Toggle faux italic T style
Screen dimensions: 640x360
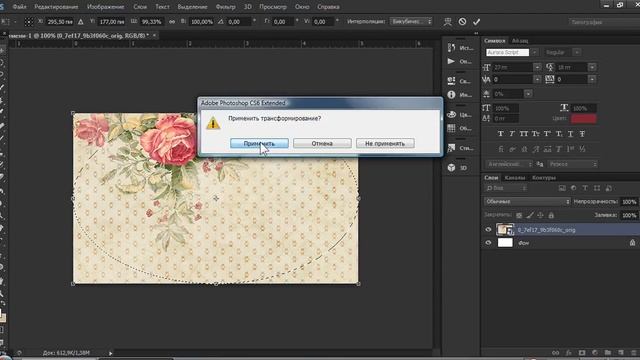(x=513, y=134)
